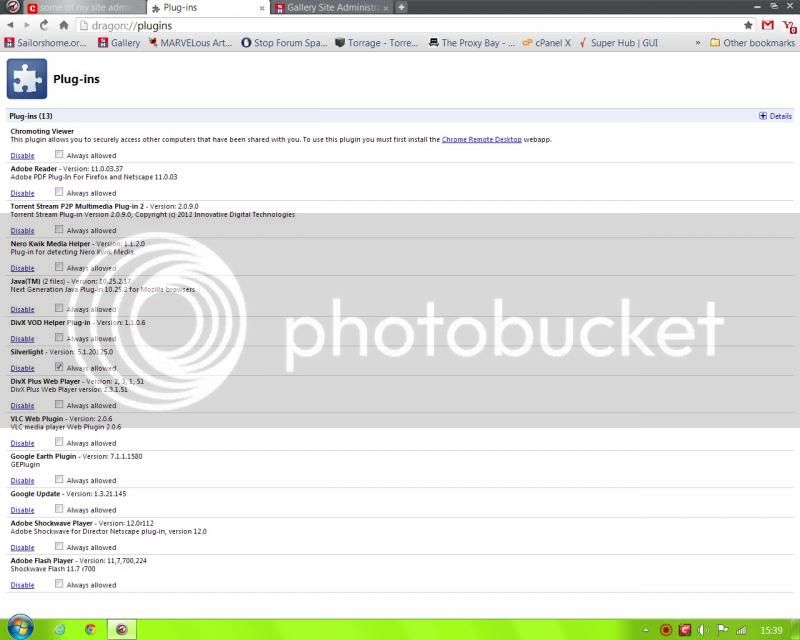Go back using the browser back arrow

coord(10,25)
